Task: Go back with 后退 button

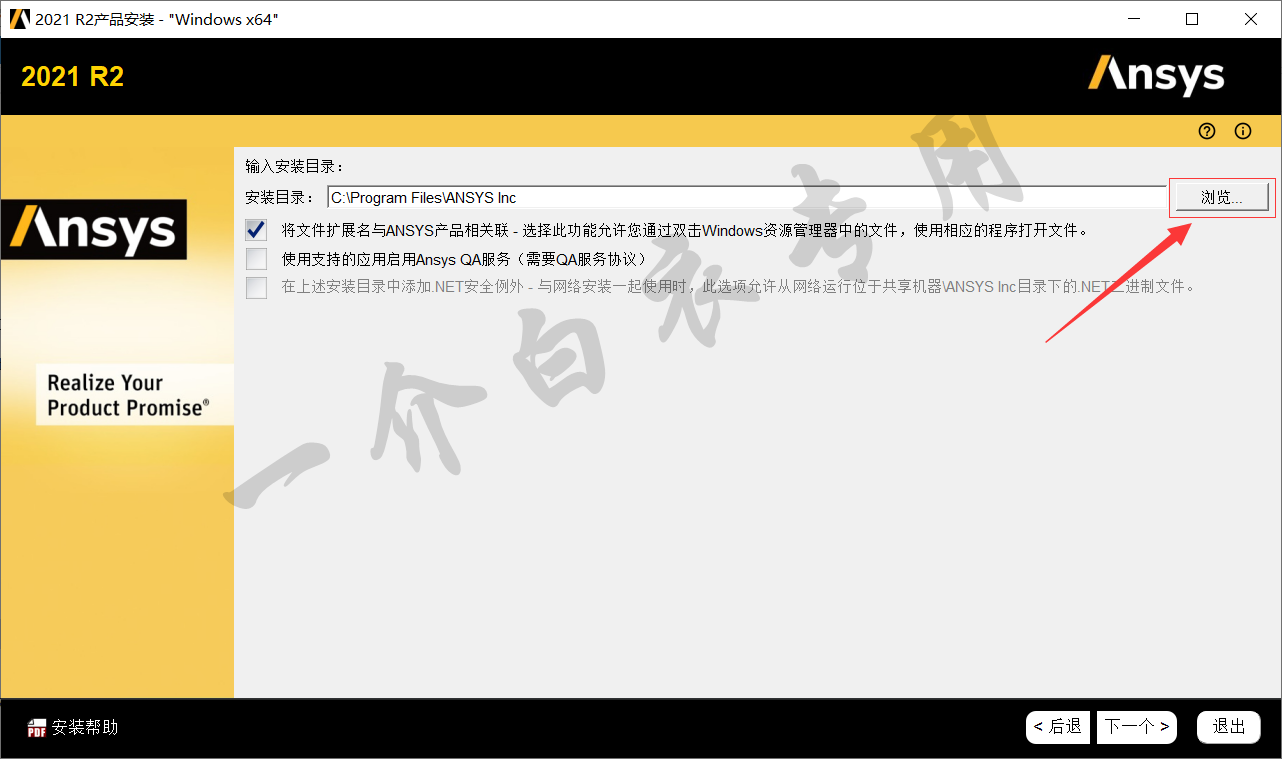Action: point(1058,727)
